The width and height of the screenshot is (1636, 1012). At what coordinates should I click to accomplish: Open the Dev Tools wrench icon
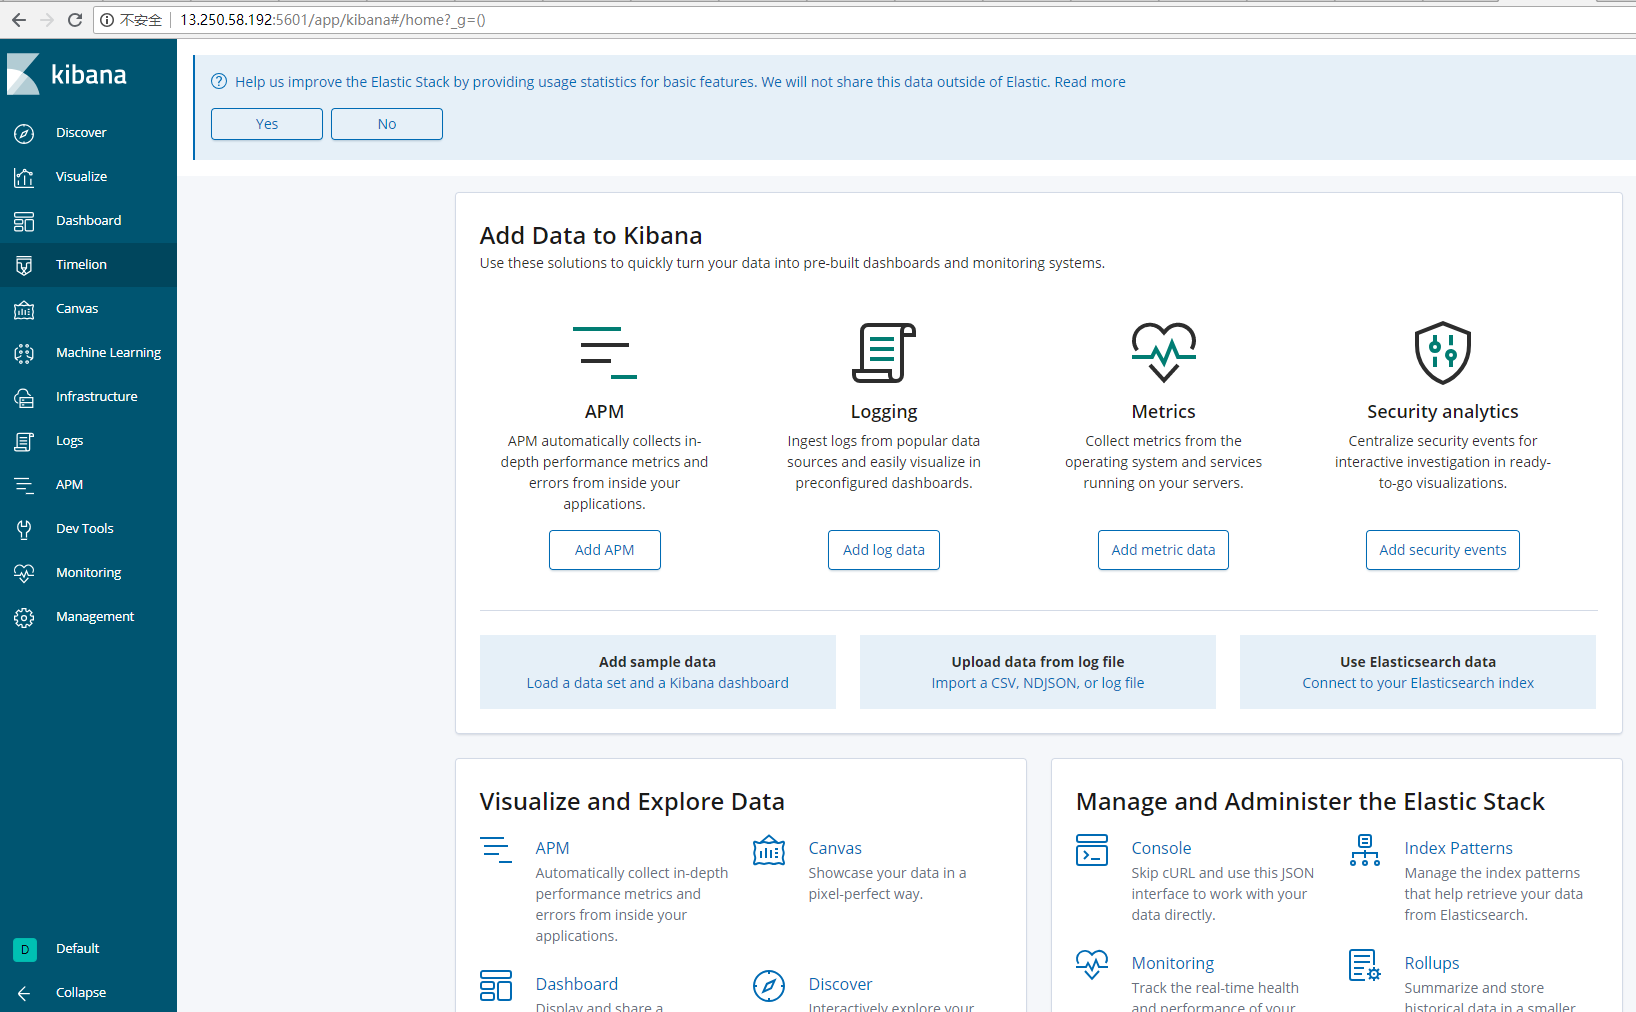pyautogui.click(x=24, y=529)
